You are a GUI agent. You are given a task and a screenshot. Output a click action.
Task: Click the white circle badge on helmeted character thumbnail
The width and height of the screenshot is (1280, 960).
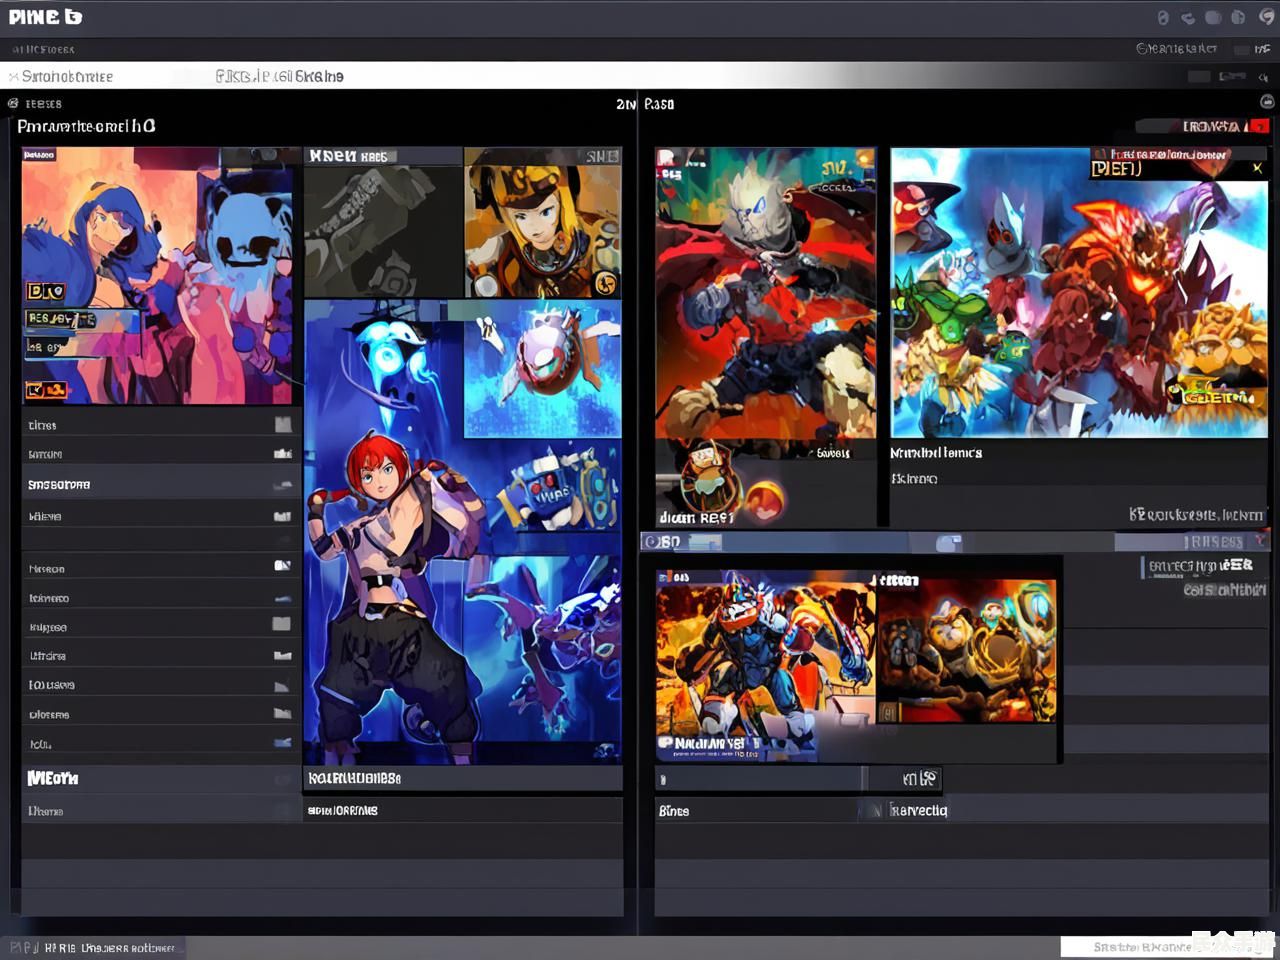click(x=486, y=286)
